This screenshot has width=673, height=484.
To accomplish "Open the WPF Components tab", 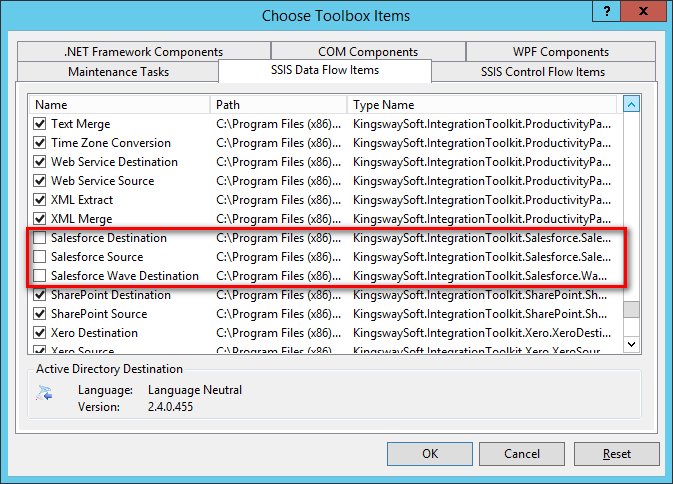I will pyautogui.click(x=561, y=52).
